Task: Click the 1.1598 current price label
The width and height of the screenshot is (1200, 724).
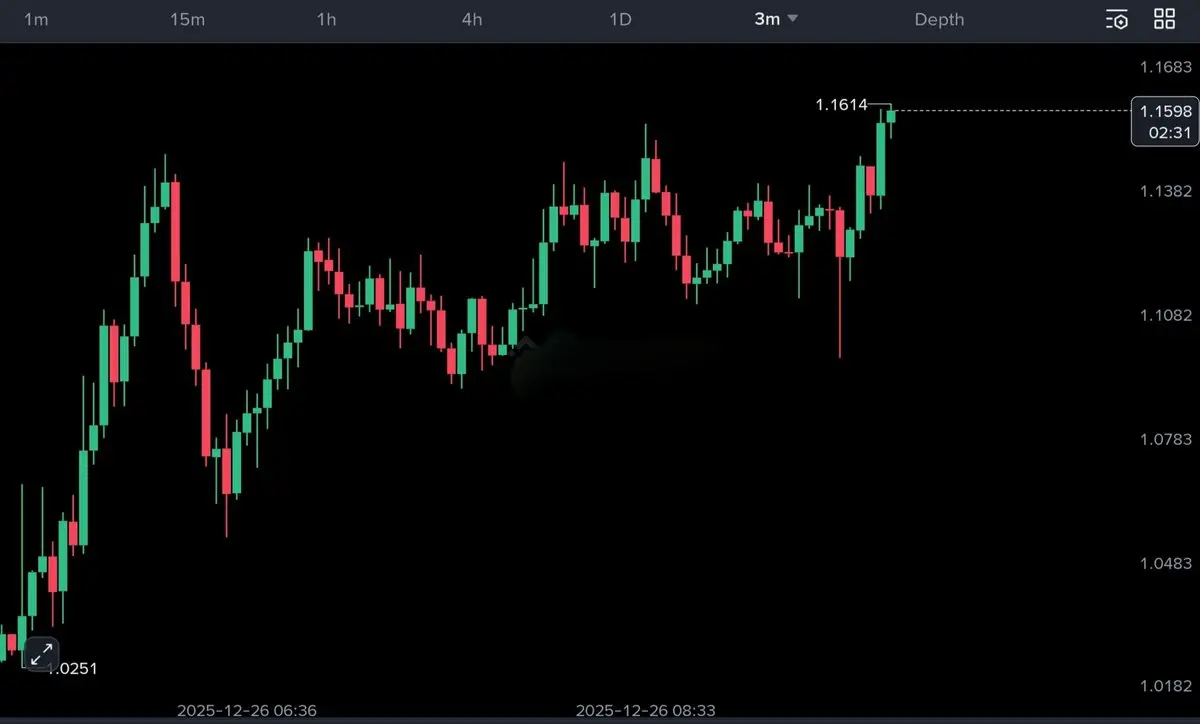Action: pos(1164,112)
